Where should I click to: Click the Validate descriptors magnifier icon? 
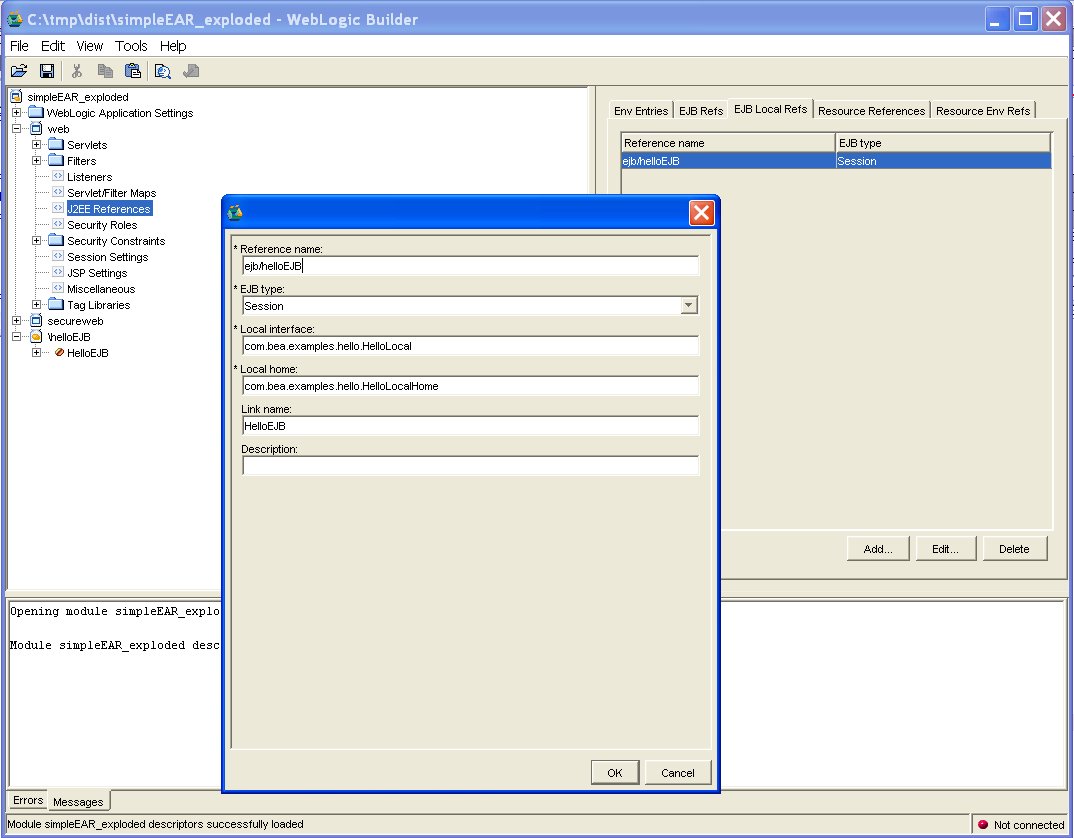pyautogui.click(x=162, y=71)
